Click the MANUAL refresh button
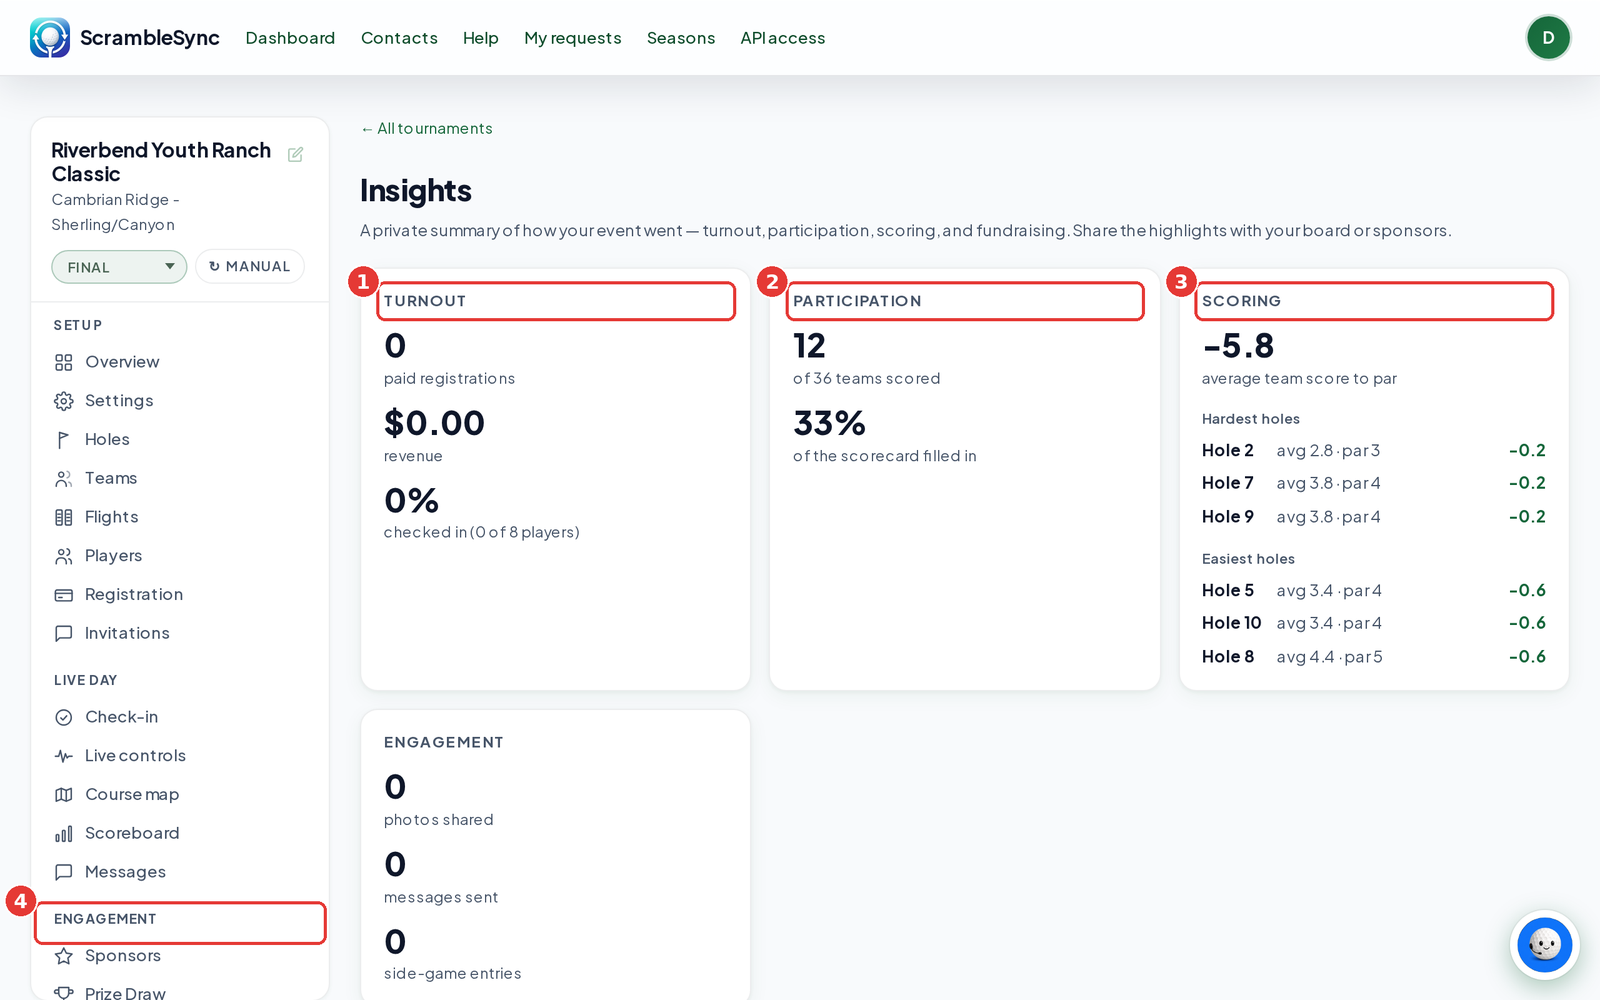Screen dimensions: 1600x1000 click(x=250, y=267)
